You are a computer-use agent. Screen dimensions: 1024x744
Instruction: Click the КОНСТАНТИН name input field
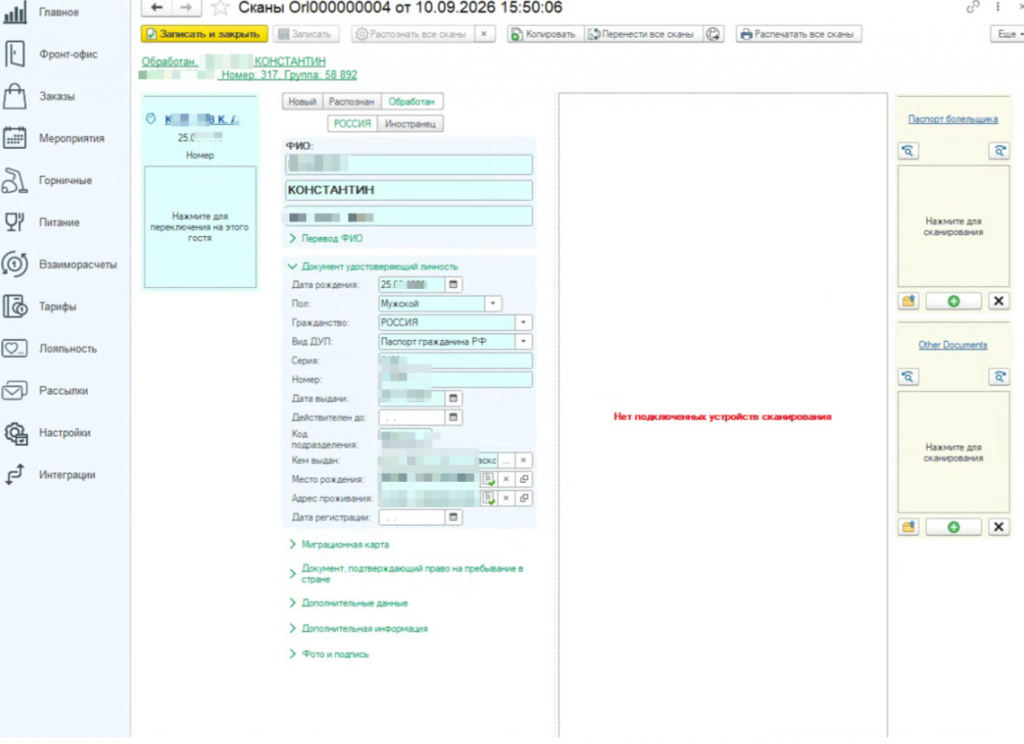(409, 190)
